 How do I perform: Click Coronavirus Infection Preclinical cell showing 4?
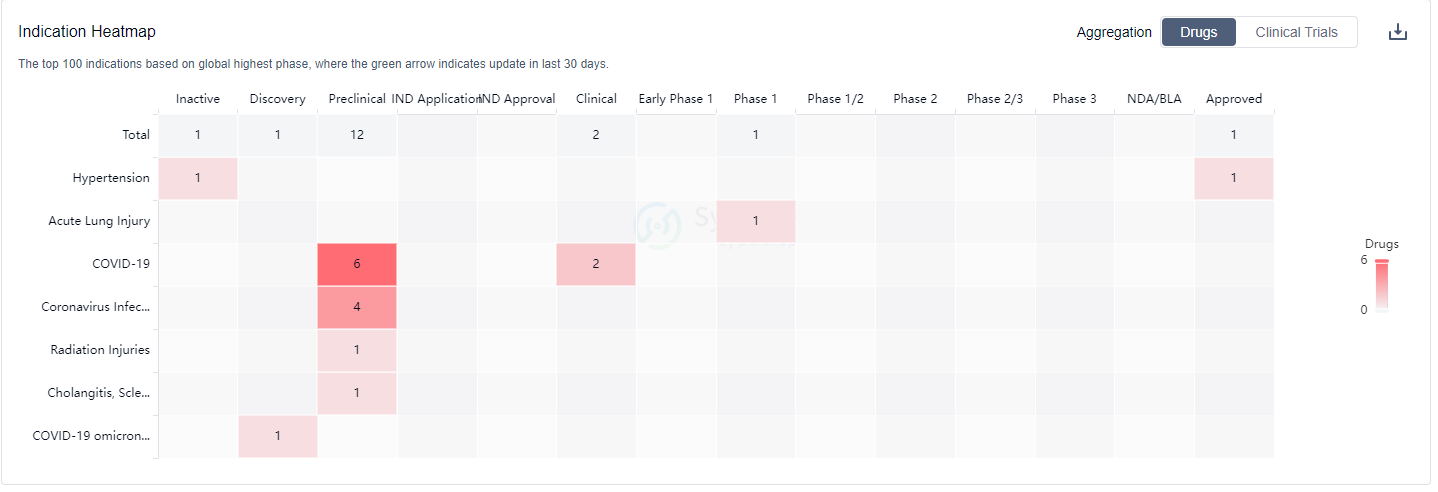point(357,307)
